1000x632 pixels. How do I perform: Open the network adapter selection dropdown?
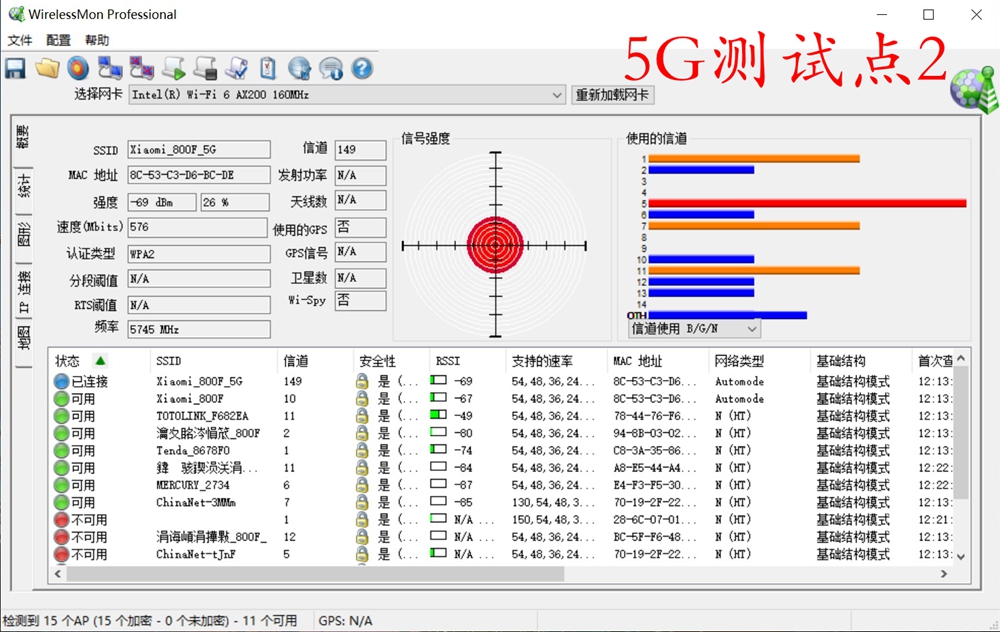point(558,96)
